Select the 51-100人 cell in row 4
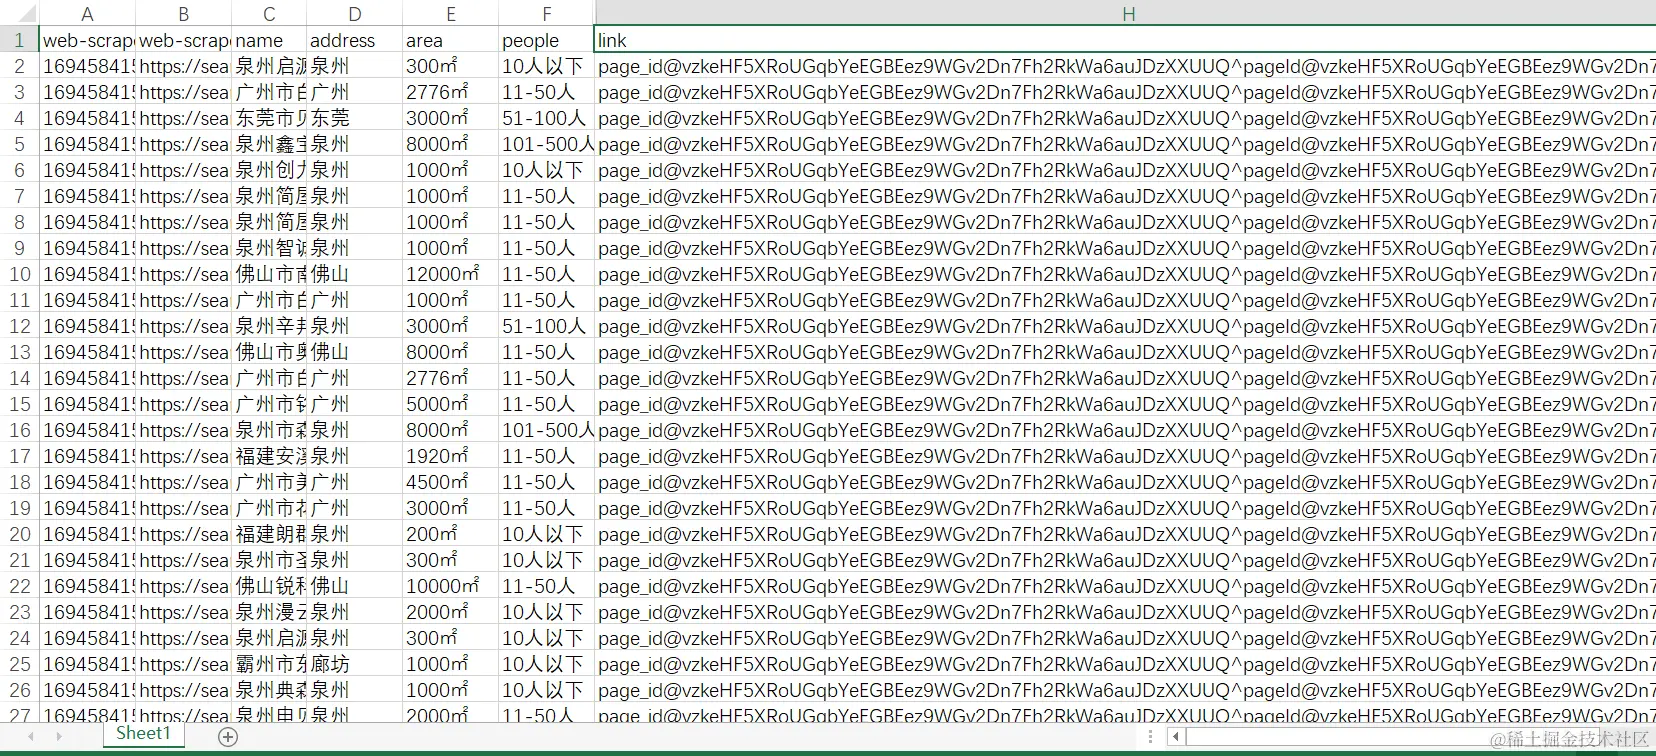The image size is (1656, 756). (547, 118)
